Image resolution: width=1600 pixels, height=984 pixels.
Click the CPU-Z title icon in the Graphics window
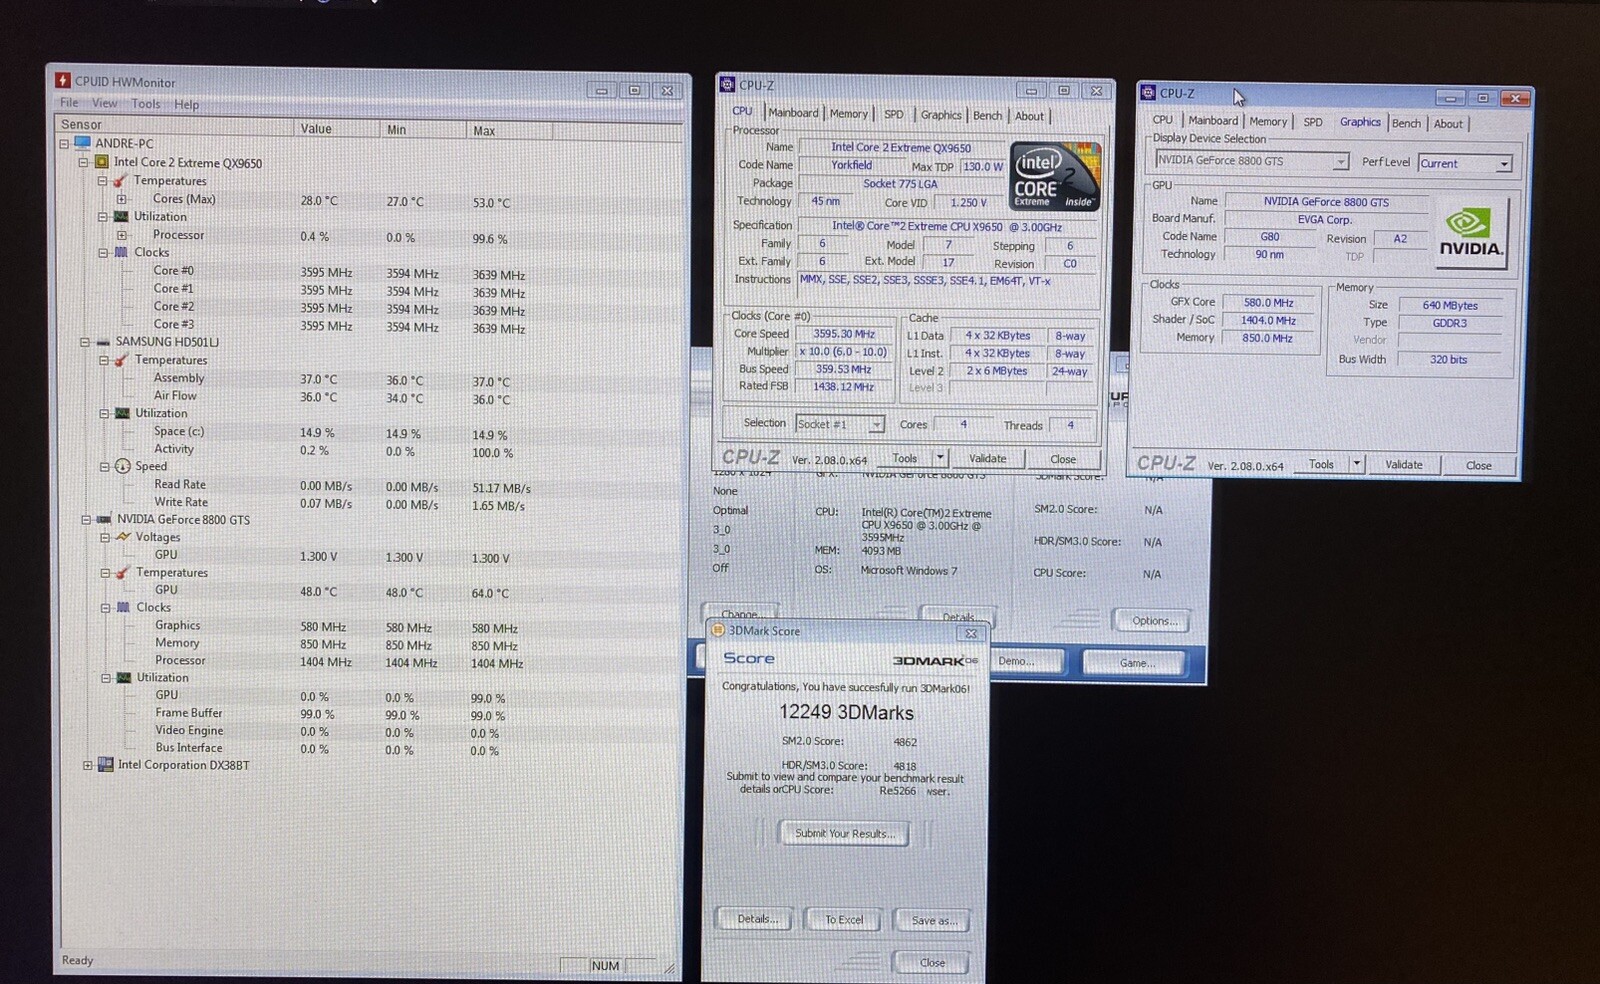[1148, 93]
